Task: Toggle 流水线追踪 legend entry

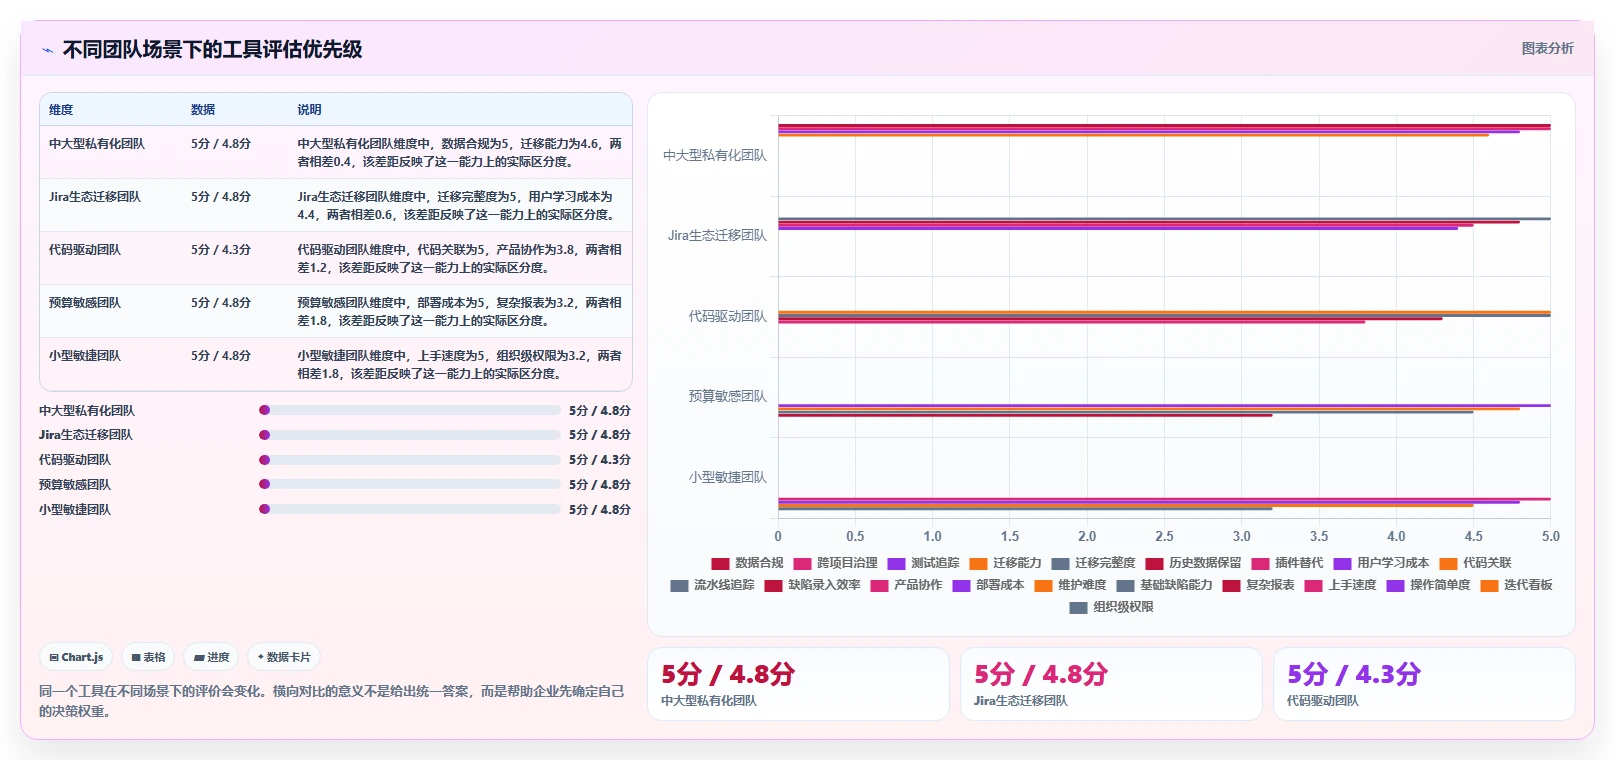Action: (712, 585)
